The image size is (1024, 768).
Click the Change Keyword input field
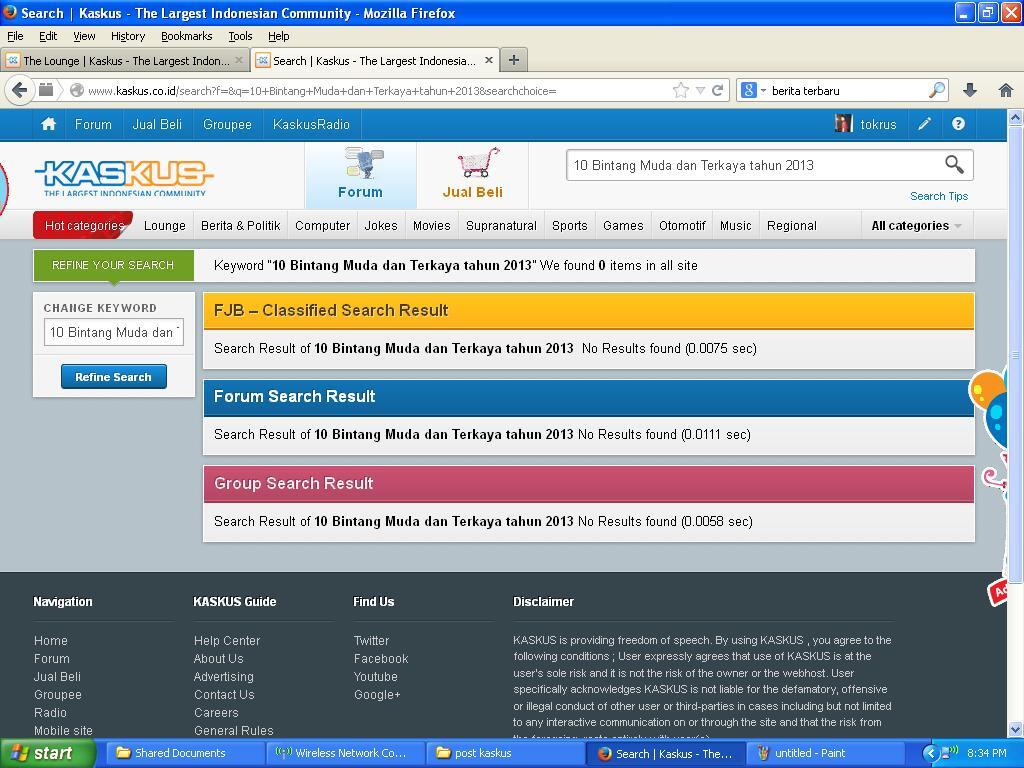pyautogui.click(x=114, y=332)
